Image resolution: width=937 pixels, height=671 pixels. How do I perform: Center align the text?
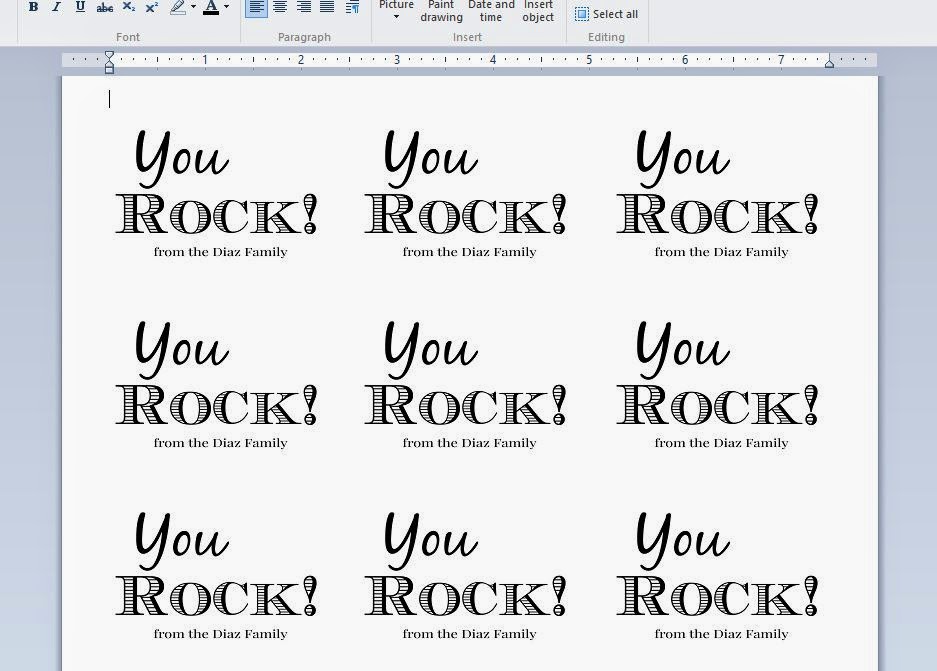280,7
